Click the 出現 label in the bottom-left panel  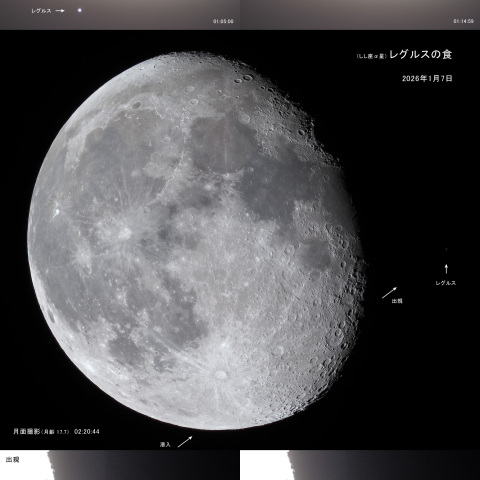(12, 460)
